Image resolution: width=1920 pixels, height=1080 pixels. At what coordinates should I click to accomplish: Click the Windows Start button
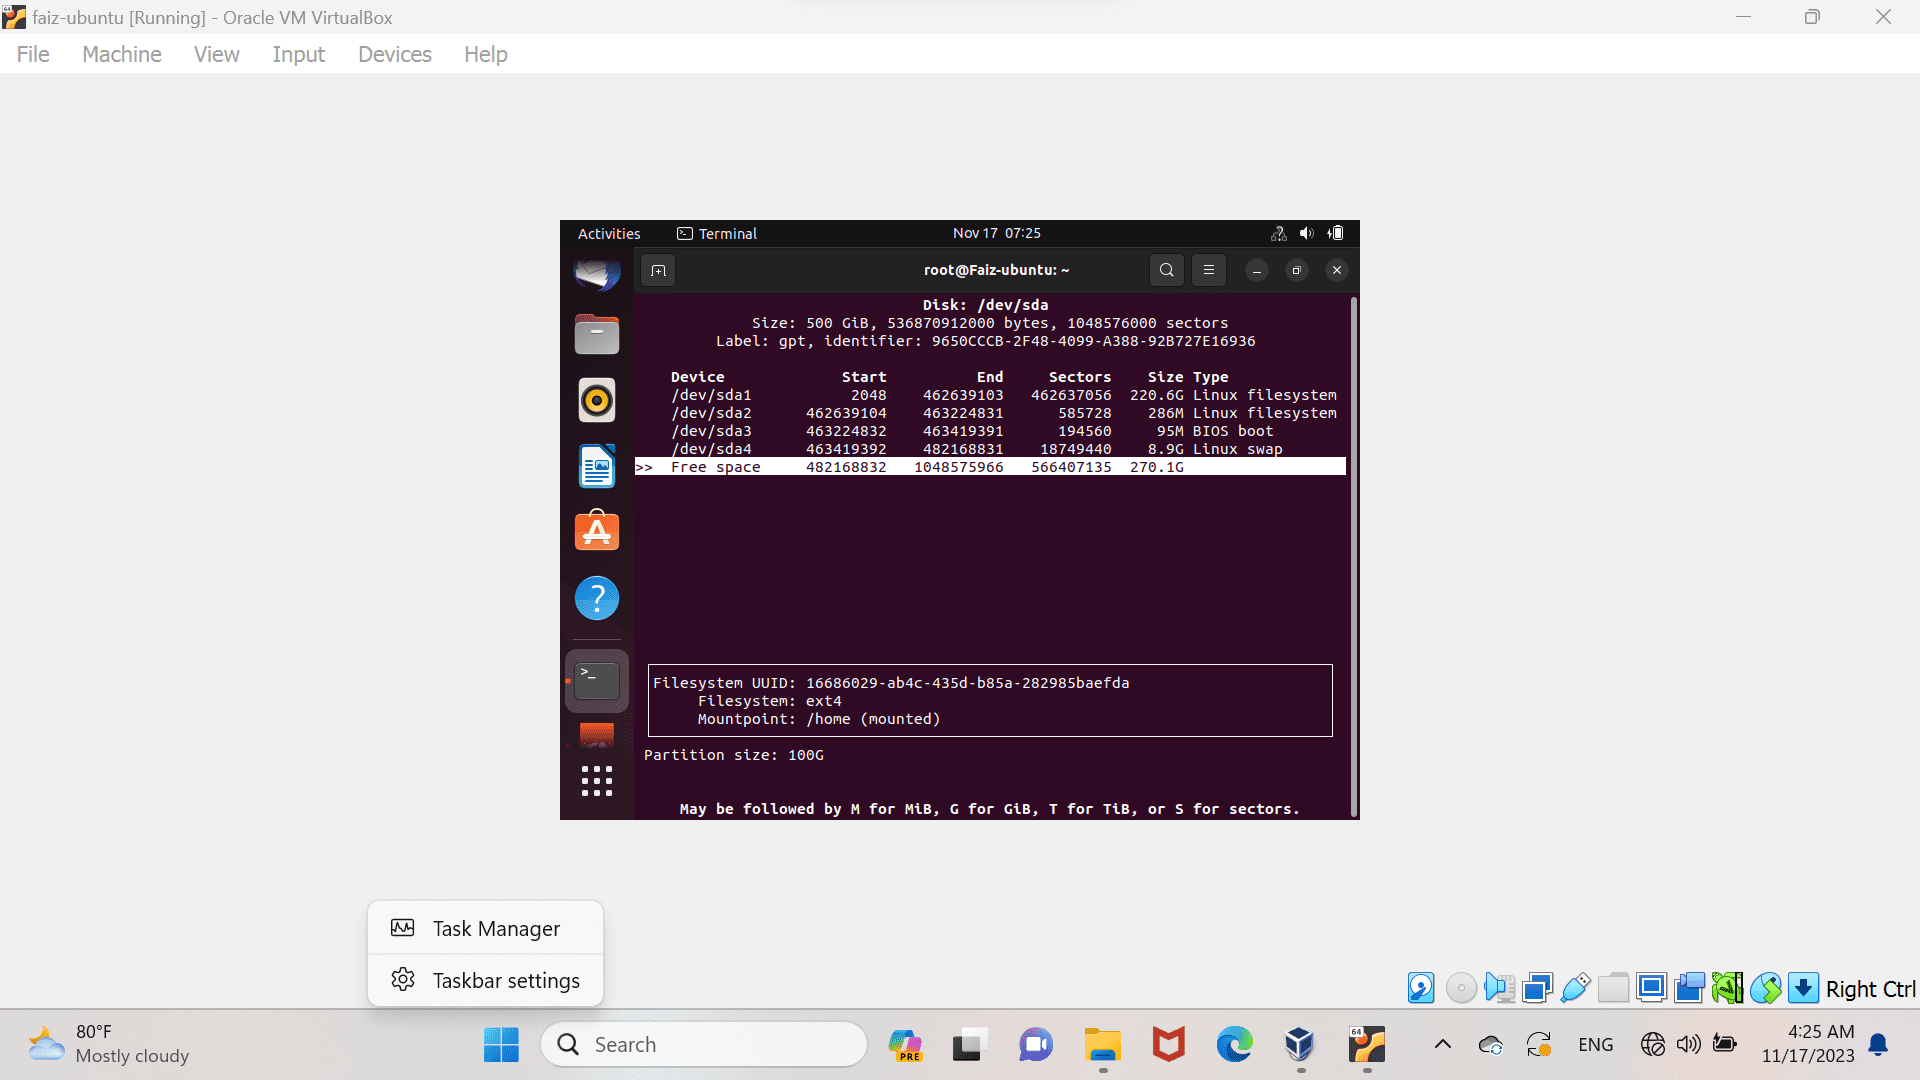[x=501, y=1045]
